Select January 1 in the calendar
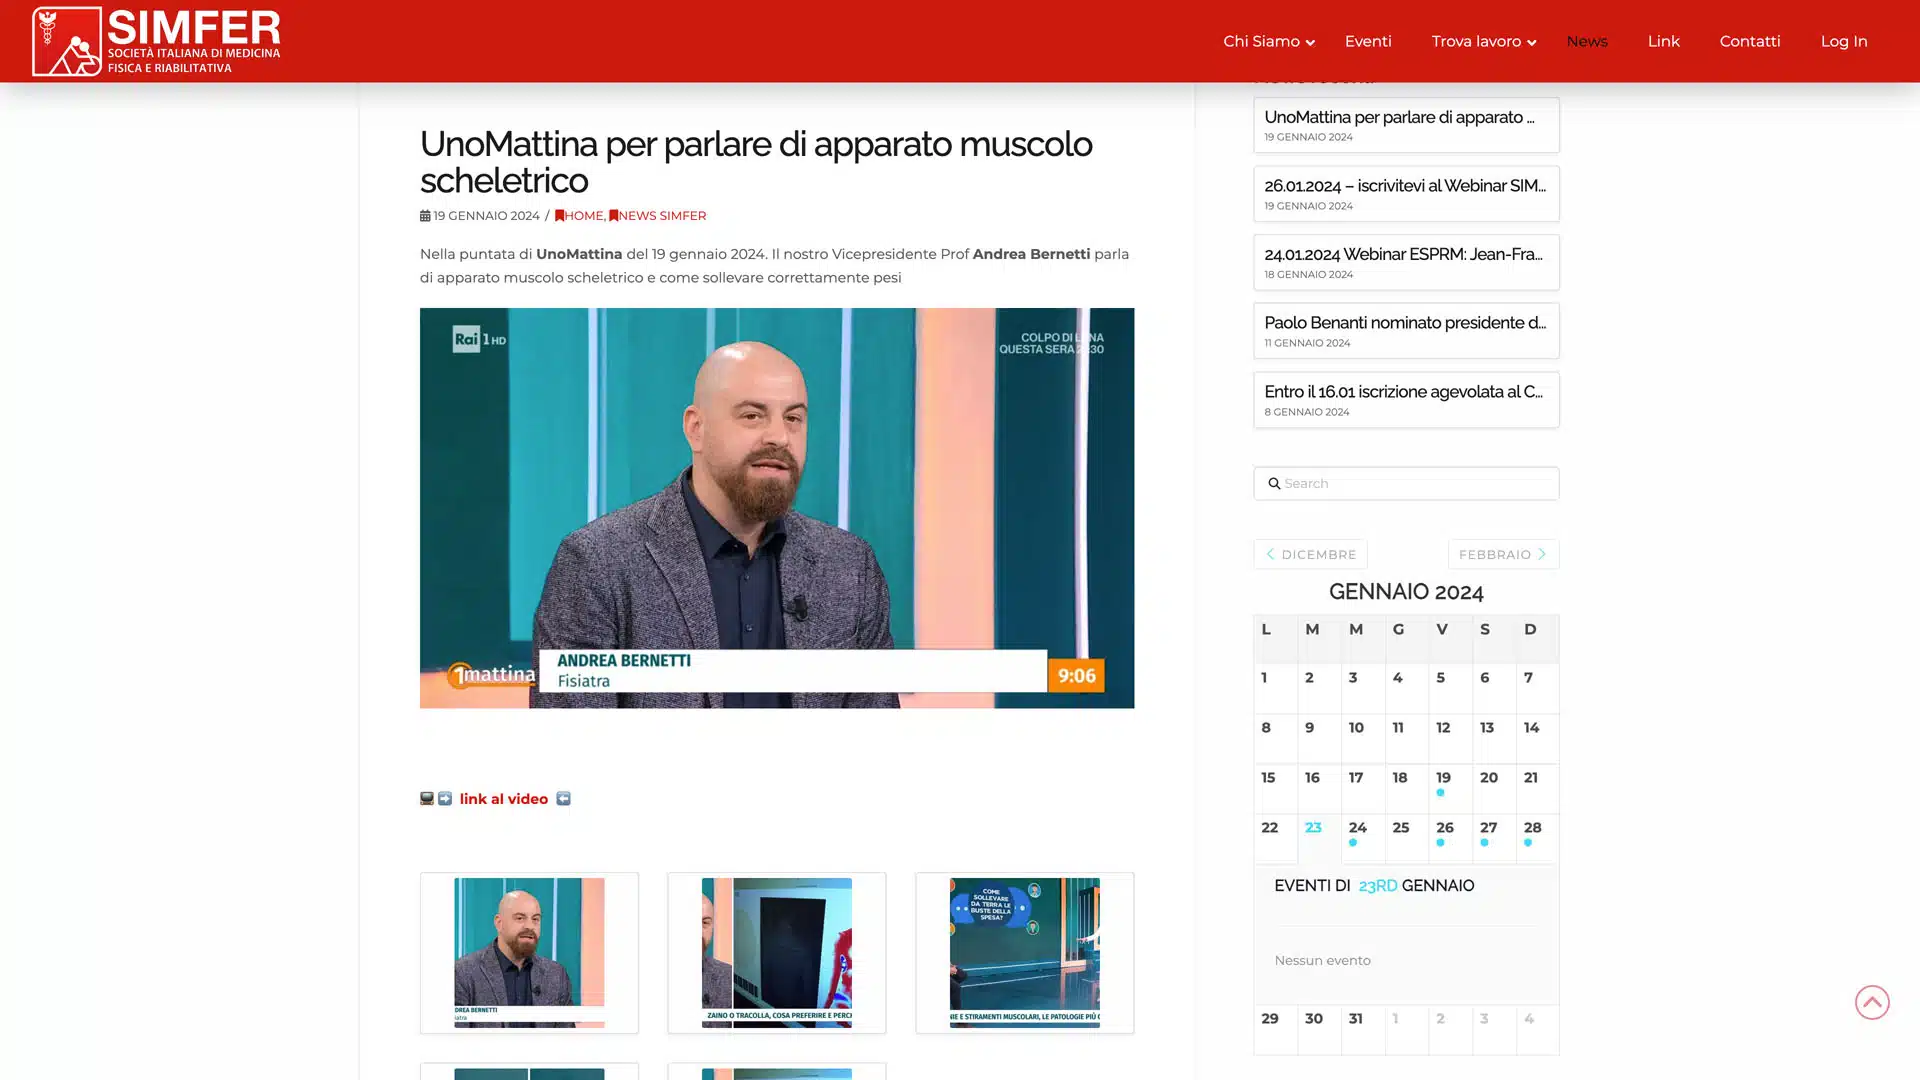Viewport: 1920px width, 1080px height. point(1275,688)
